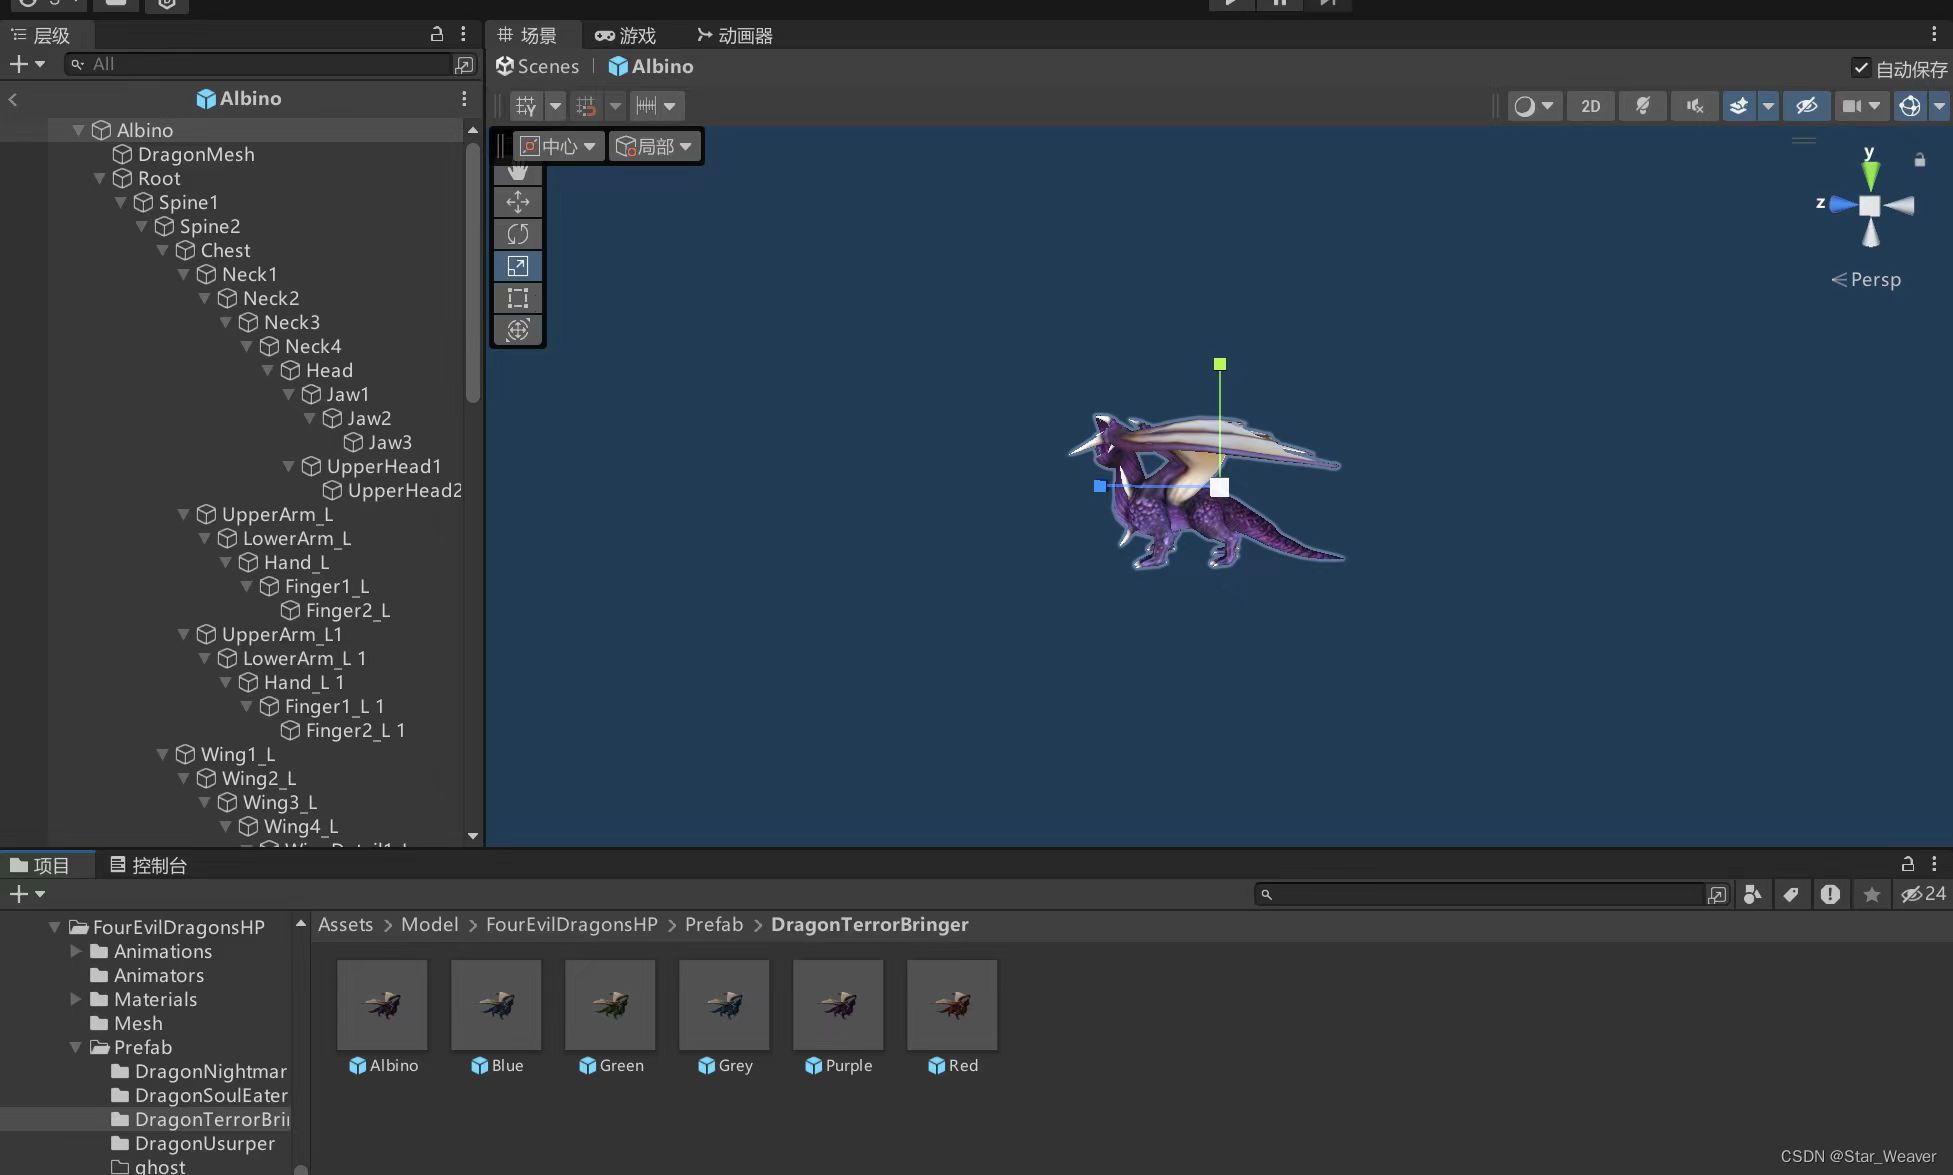Click the scene Gizmos sphere icon

(1909, 106)
